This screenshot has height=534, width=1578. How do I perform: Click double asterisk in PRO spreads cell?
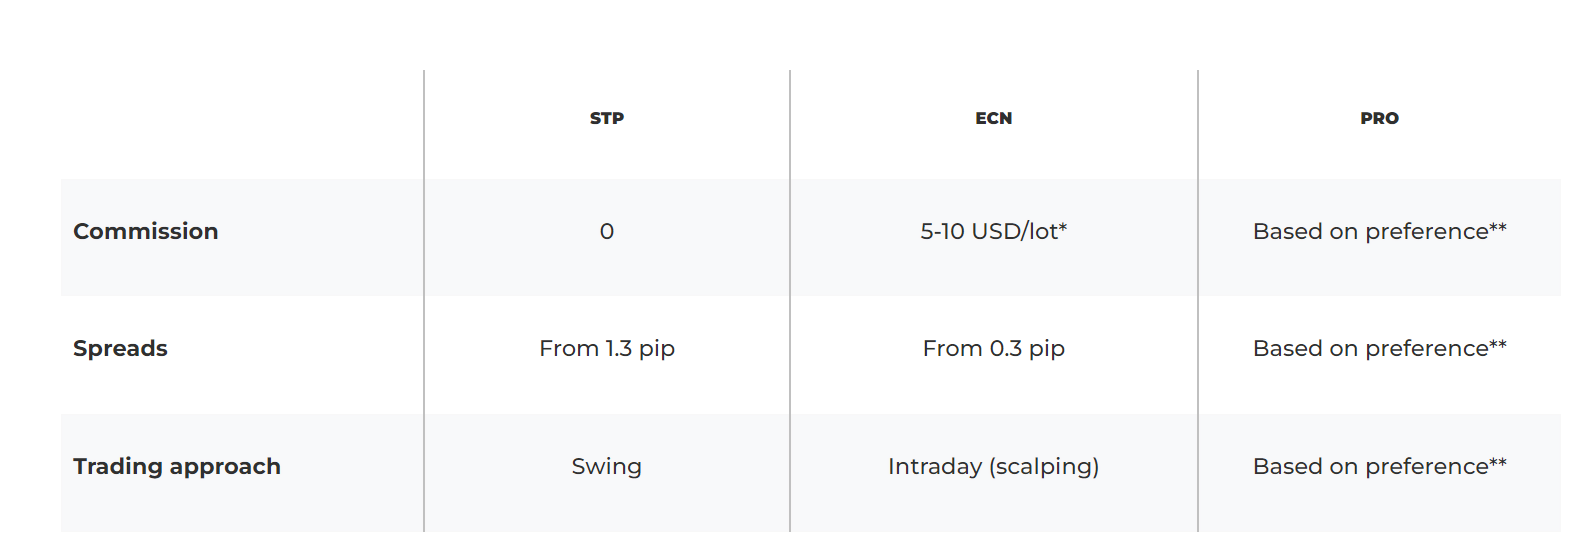pyautogui.click(x=1498, y=343)
